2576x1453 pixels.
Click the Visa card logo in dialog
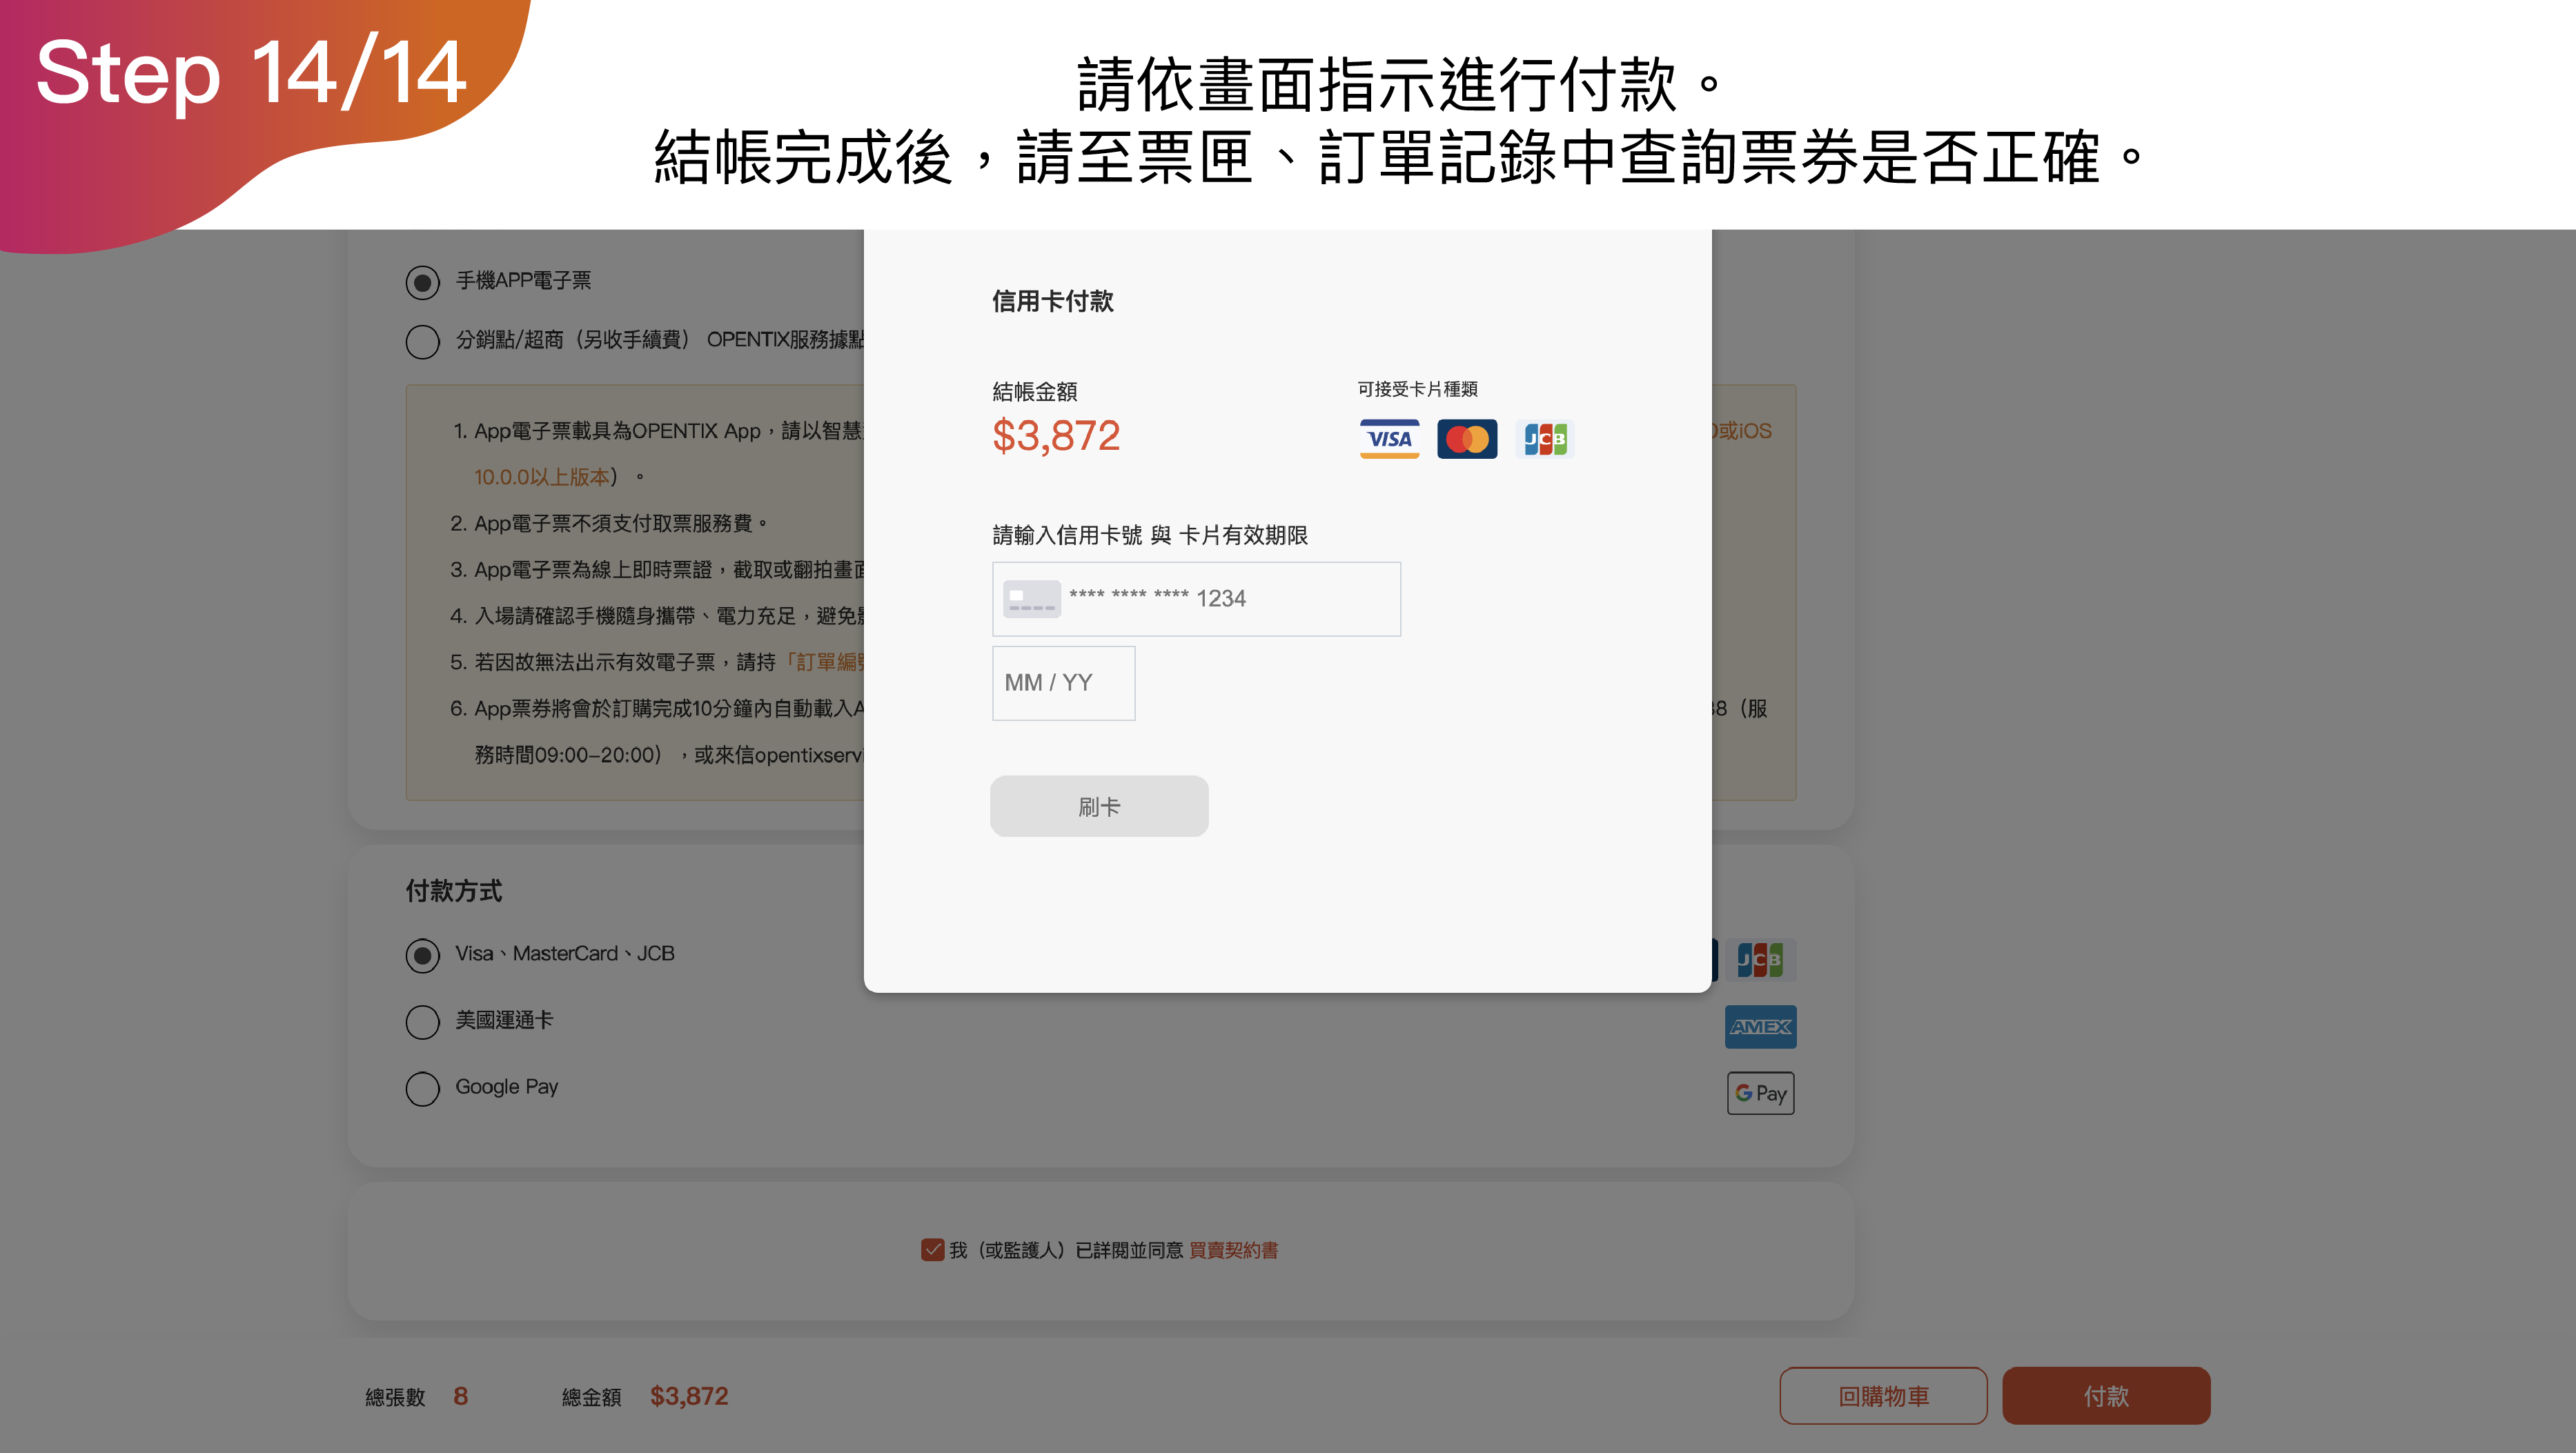tap(1389, 439)
